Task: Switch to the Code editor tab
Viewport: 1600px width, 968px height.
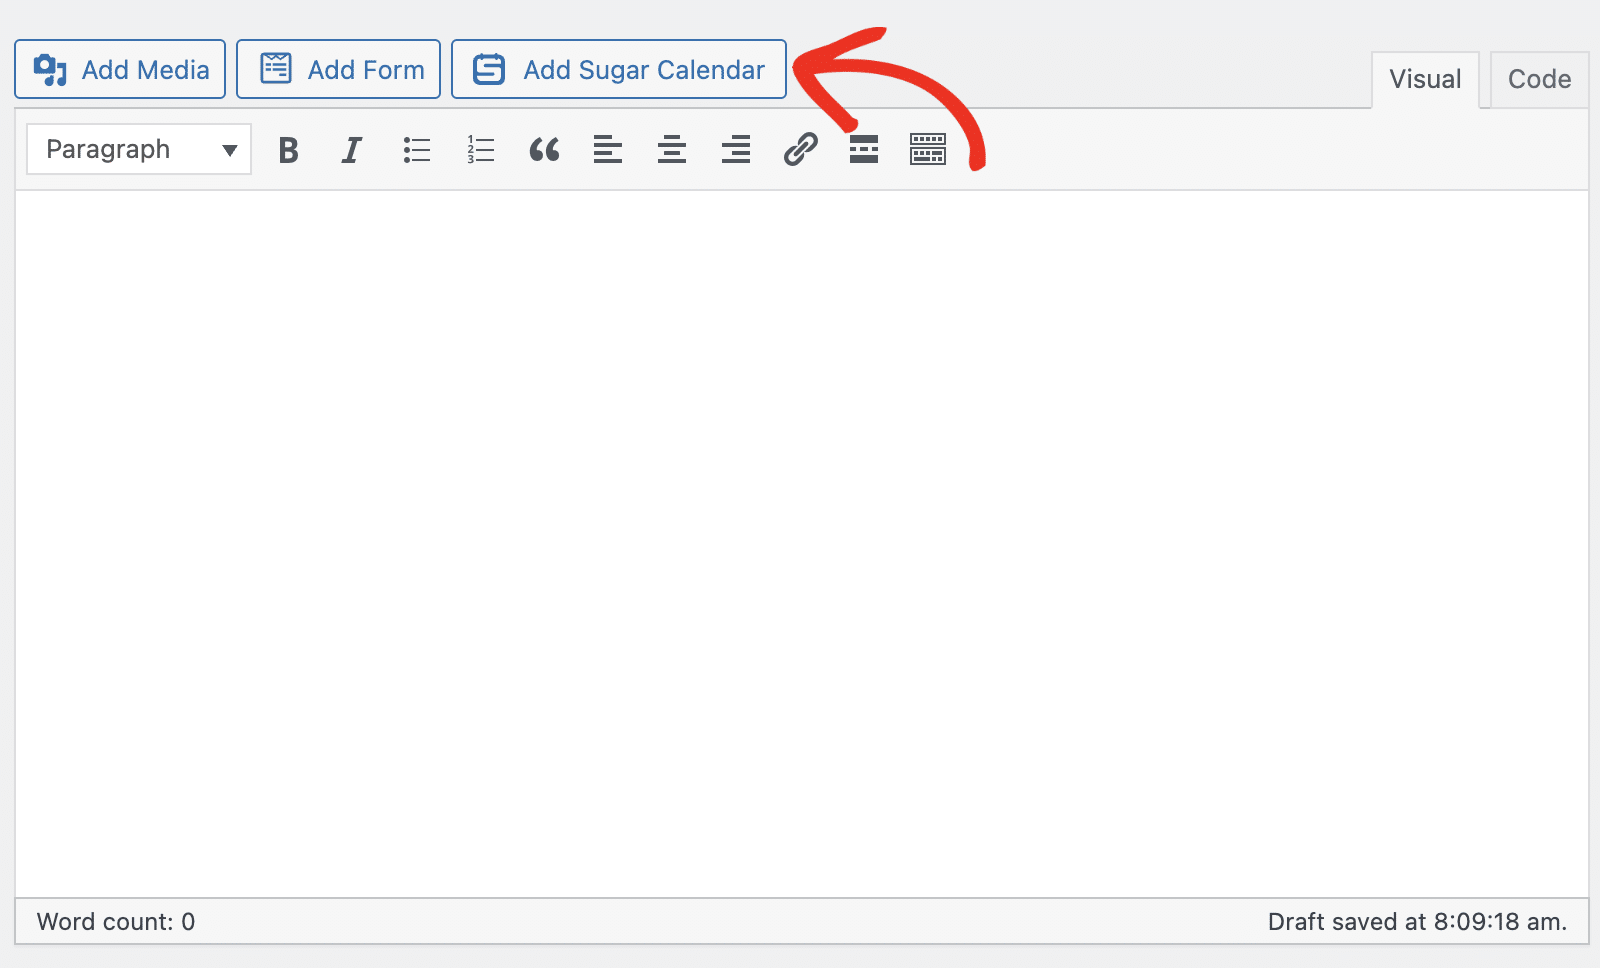Action: [x=1538, y=80]
